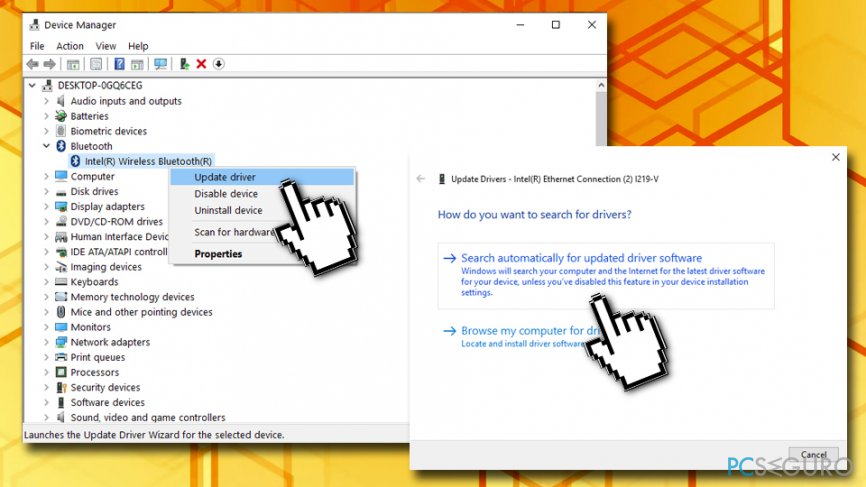Choose Update driver from context menu
Screen dimensions: 866x487
pyautogui.click(x=262, y=177)
